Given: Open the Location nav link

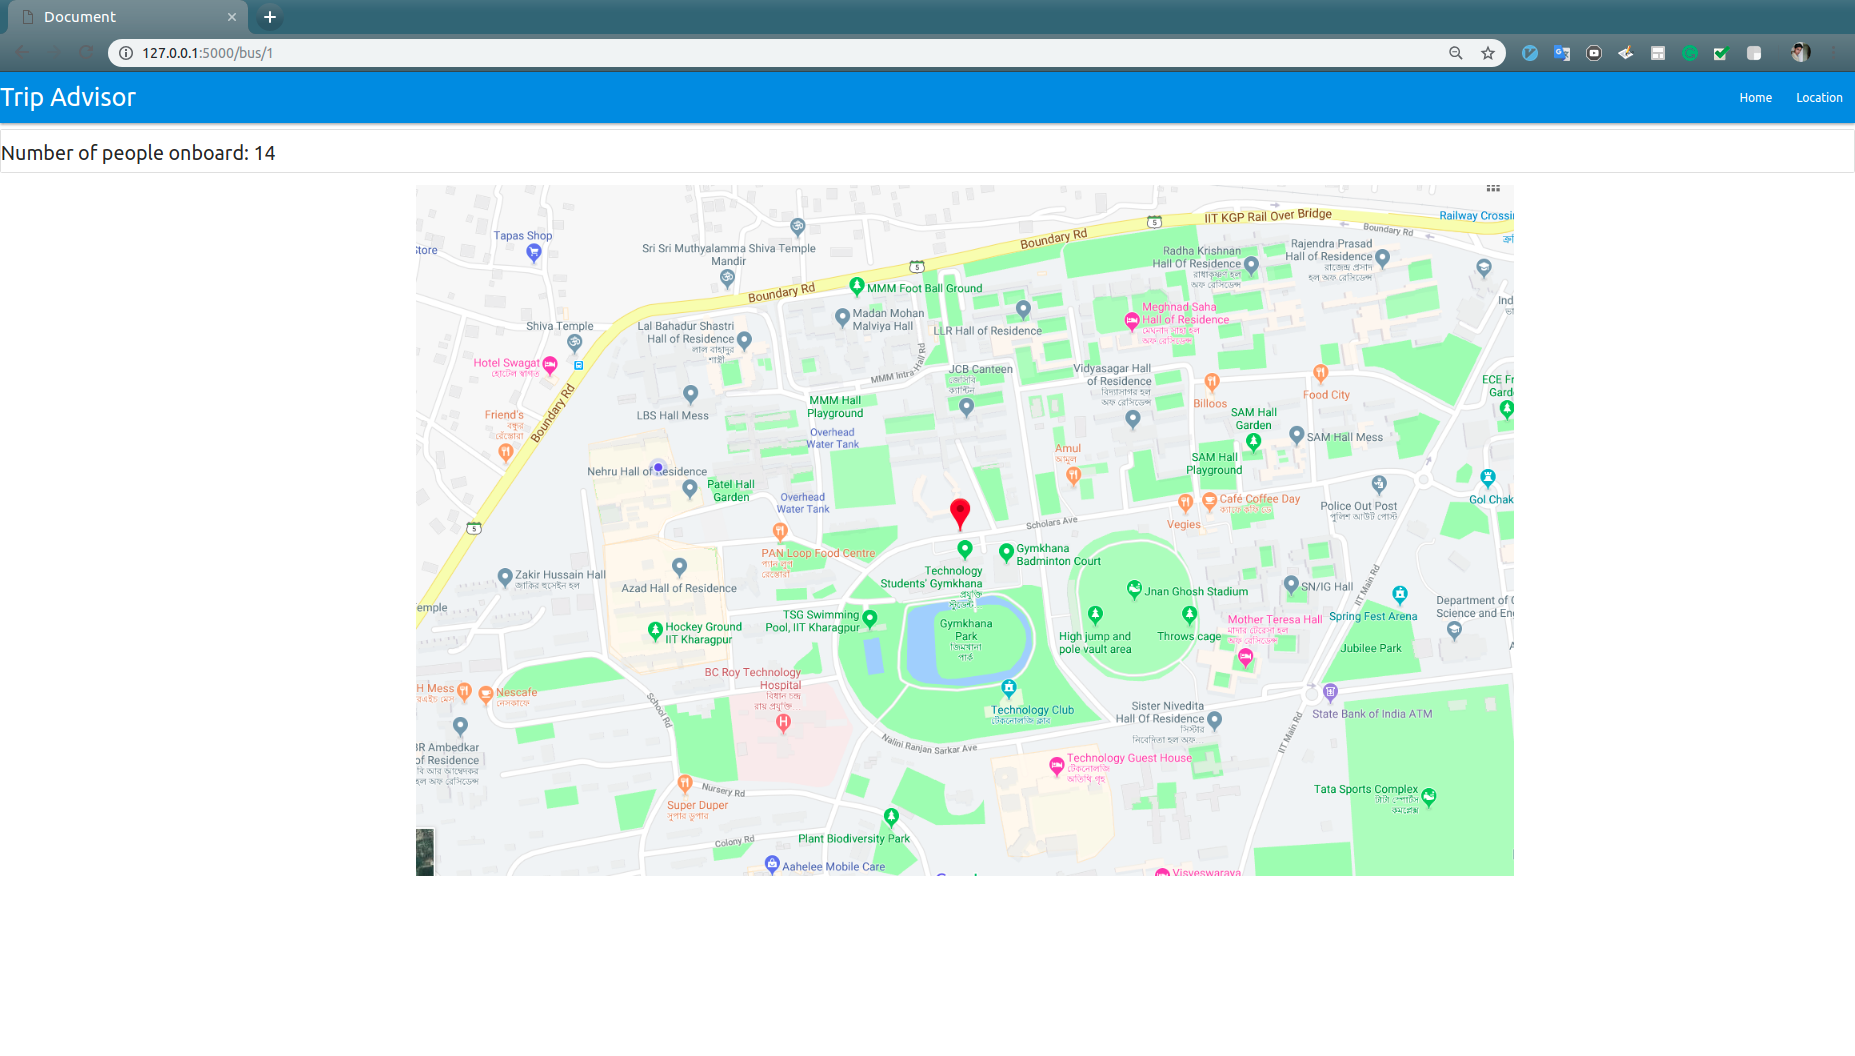Looking at the screenshot, I should tap(1819, 98).
